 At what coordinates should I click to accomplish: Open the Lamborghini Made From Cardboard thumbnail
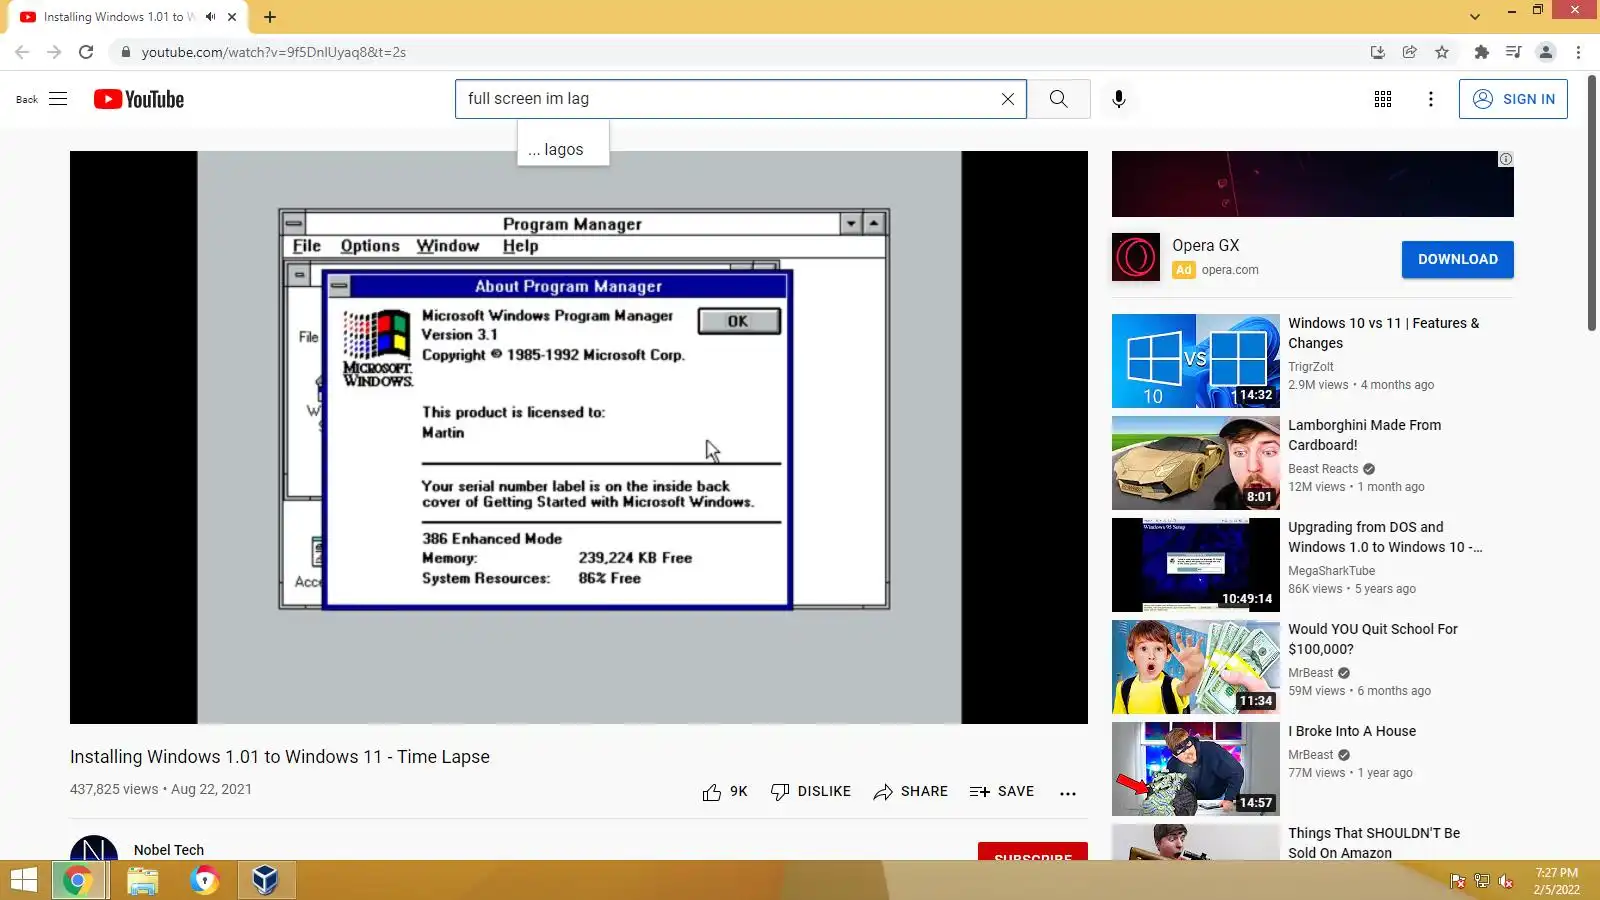[x=1196, y=463]
